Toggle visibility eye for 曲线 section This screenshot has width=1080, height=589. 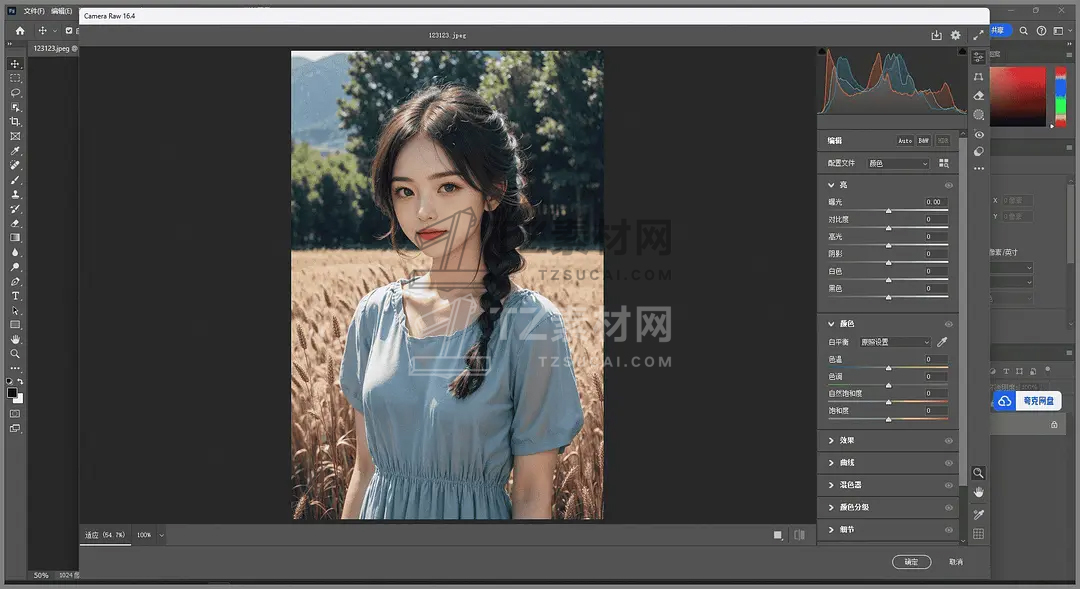click(x=948, y=463)
